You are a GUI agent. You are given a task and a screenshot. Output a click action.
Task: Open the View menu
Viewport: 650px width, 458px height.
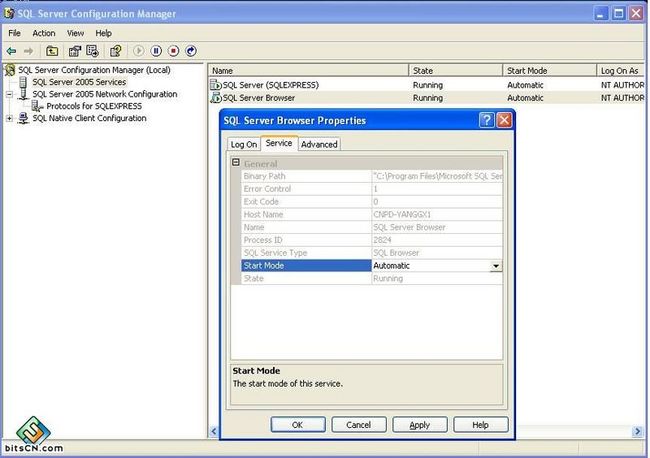75,33
